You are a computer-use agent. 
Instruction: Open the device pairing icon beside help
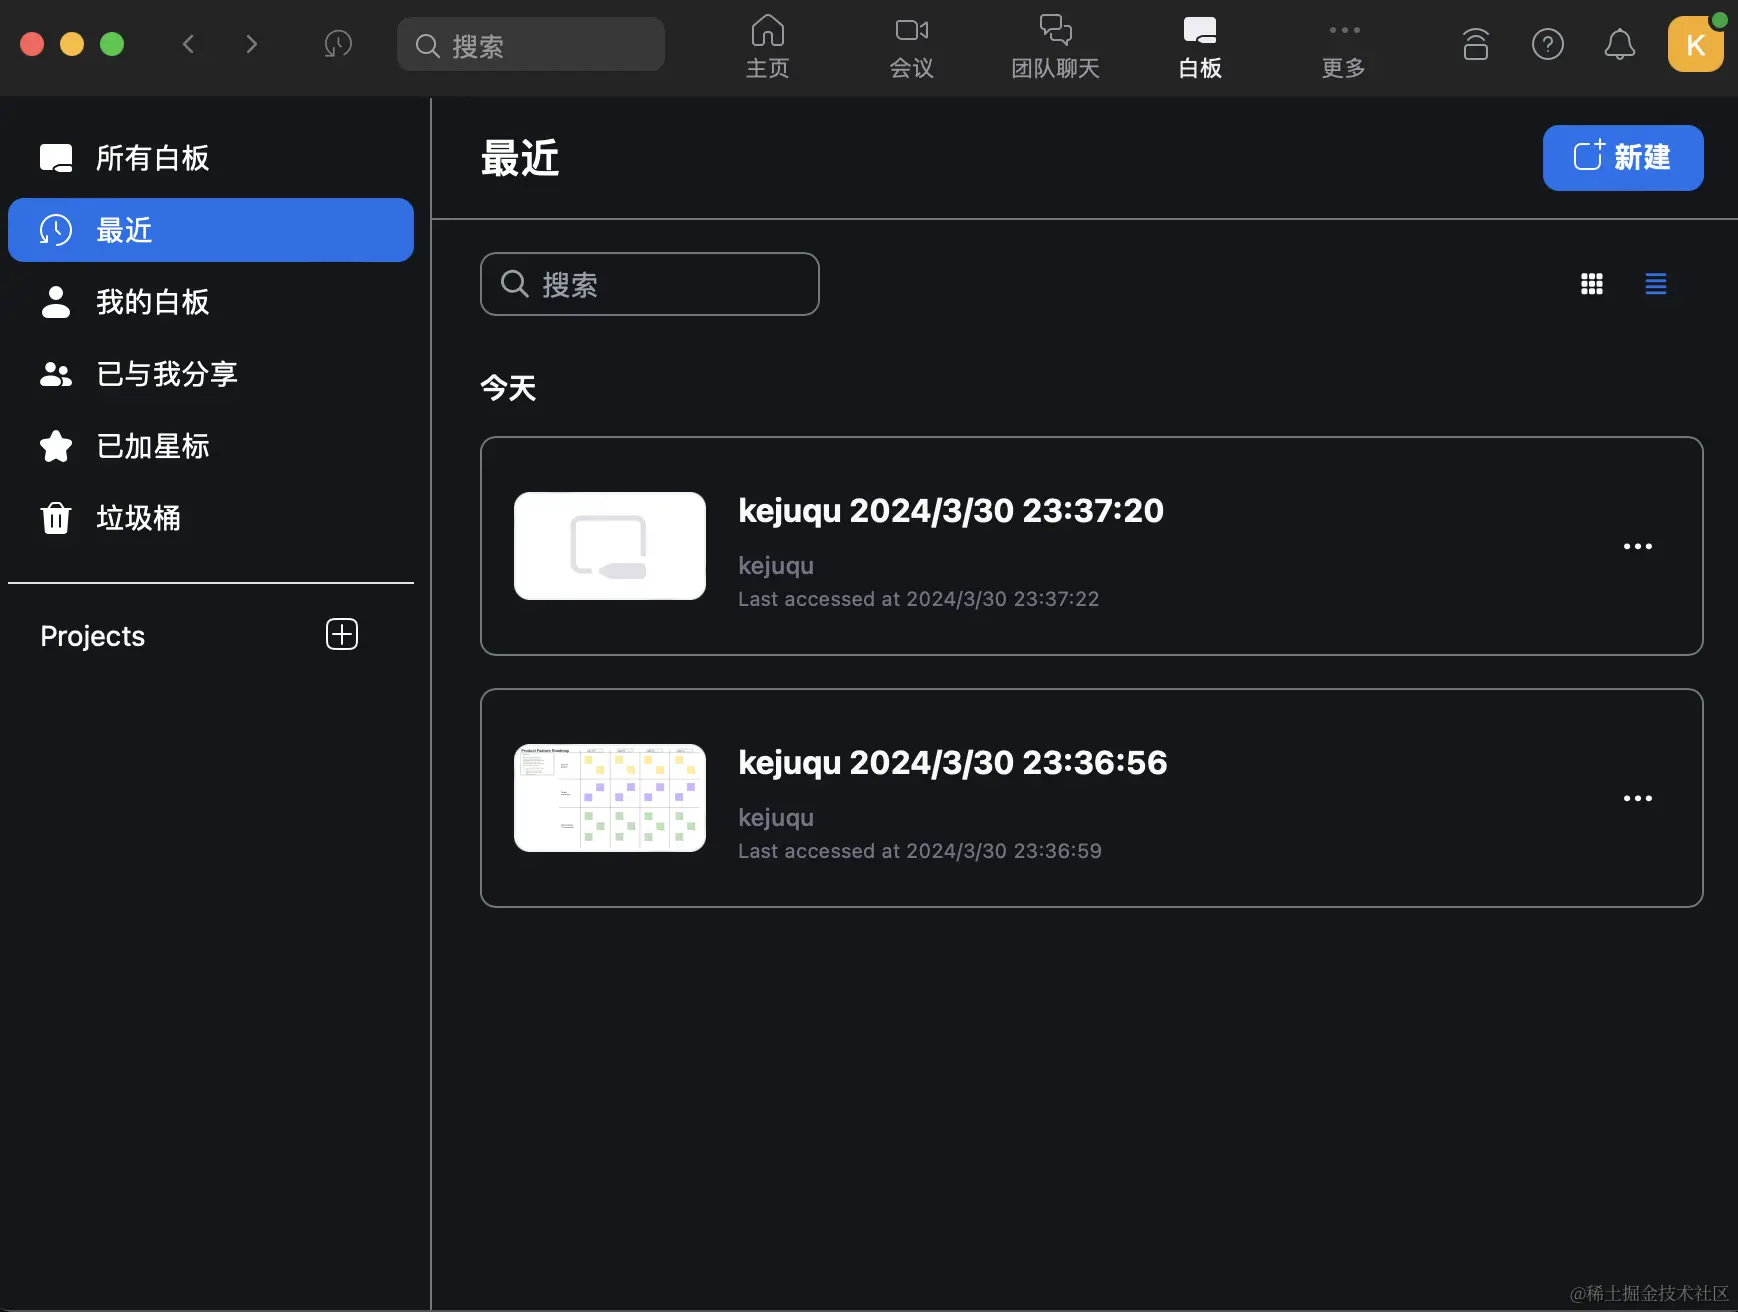(x=1476, y=44)
